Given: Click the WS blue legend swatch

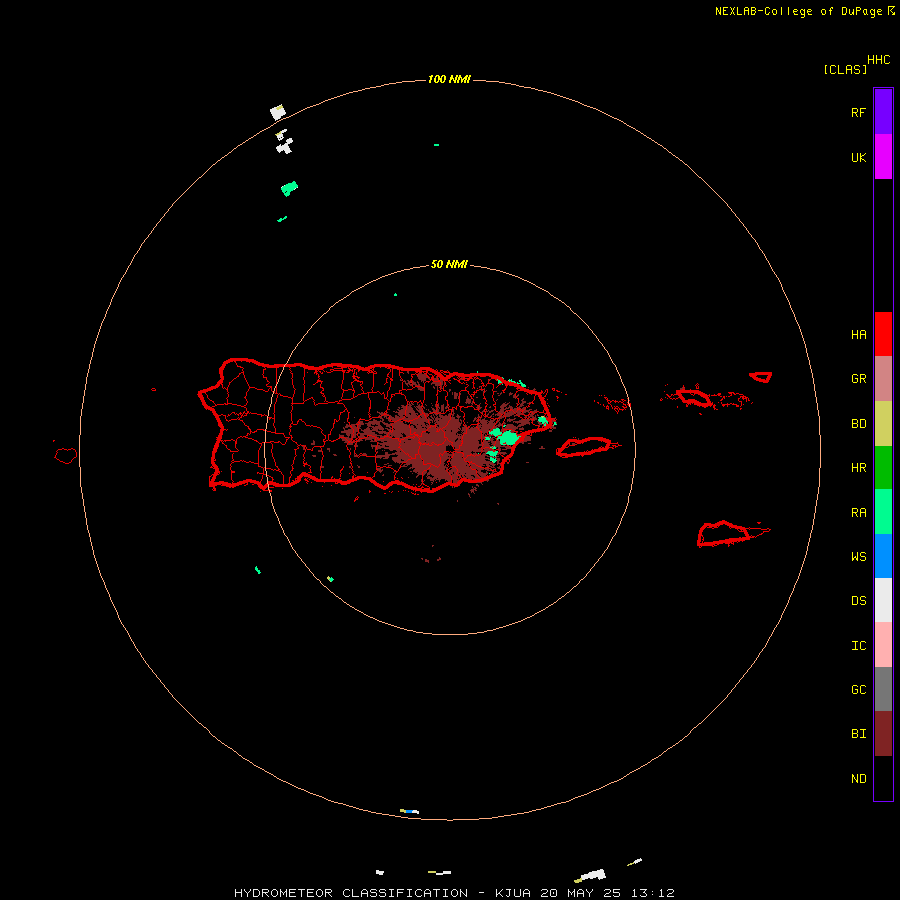Looking at the screenshot, I should (x=883, y=556).
